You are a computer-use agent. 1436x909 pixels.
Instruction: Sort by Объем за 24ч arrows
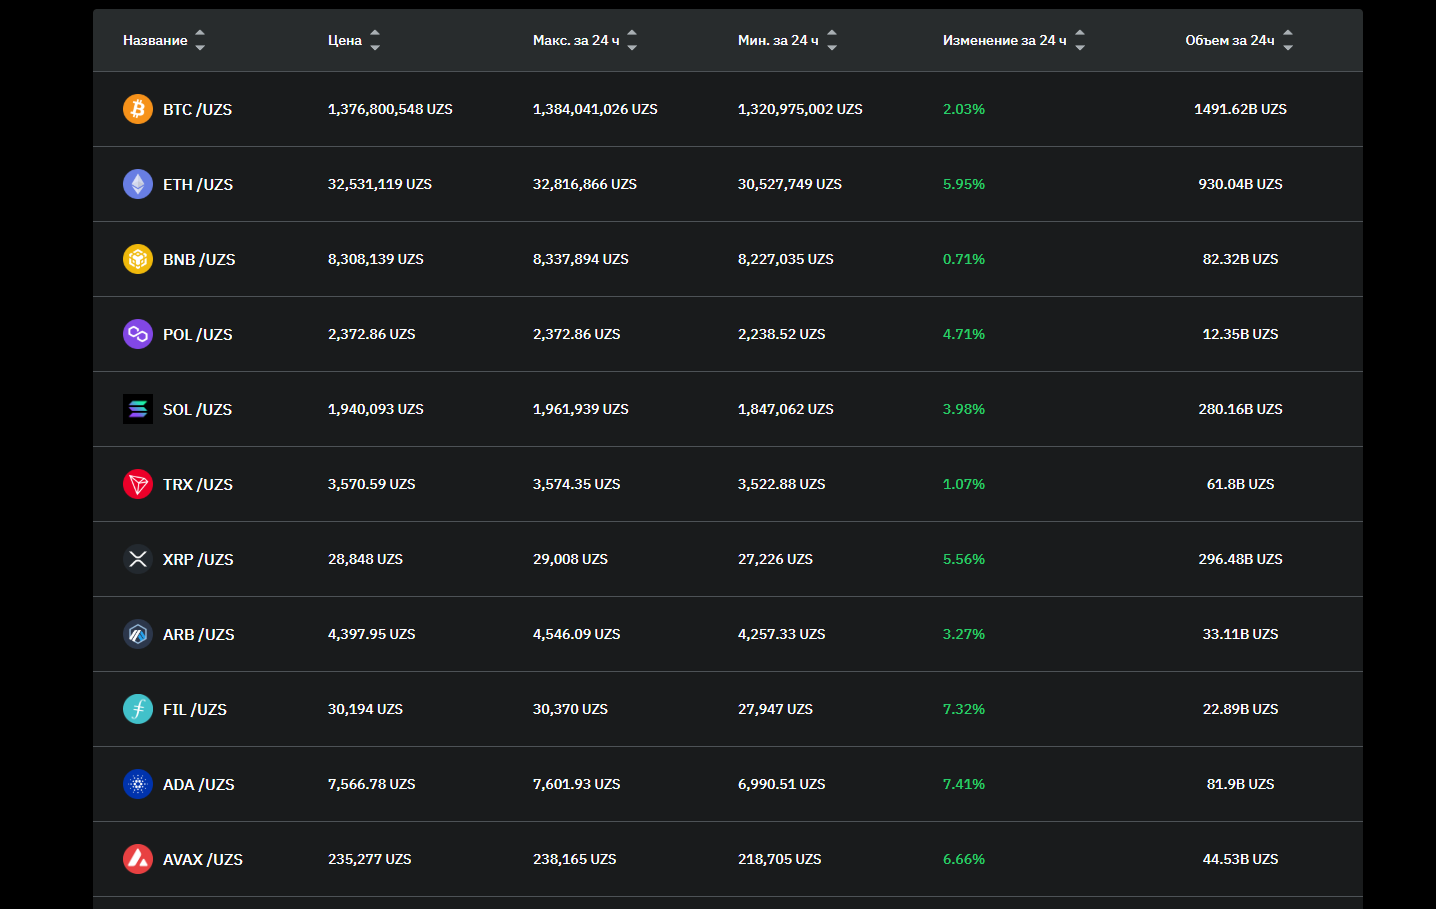[x=1288, y=40]
